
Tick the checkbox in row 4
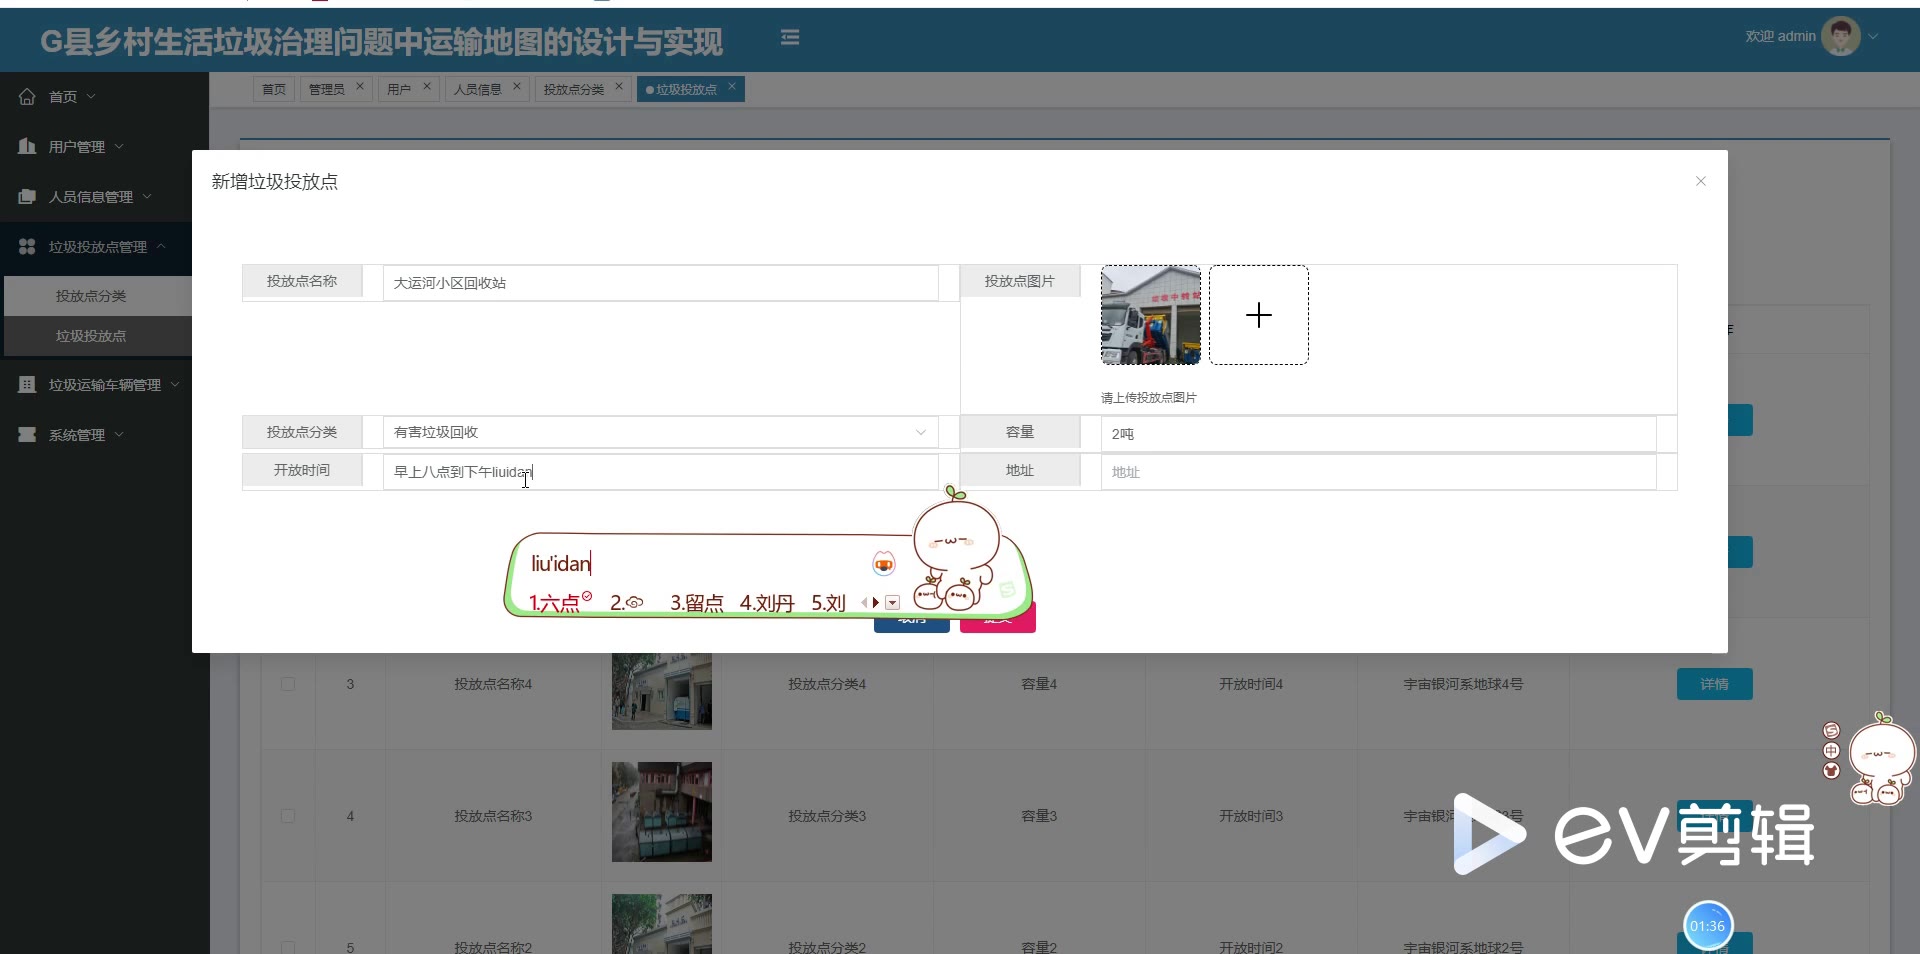(288, 816)
